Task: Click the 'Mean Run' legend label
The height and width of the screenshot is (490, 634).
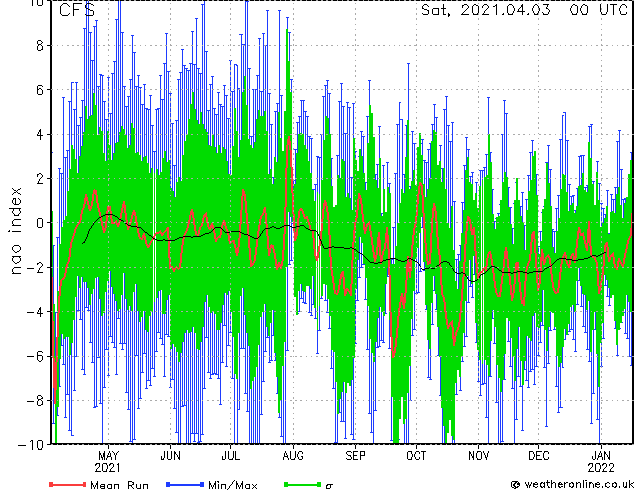Action: [119, 485]
